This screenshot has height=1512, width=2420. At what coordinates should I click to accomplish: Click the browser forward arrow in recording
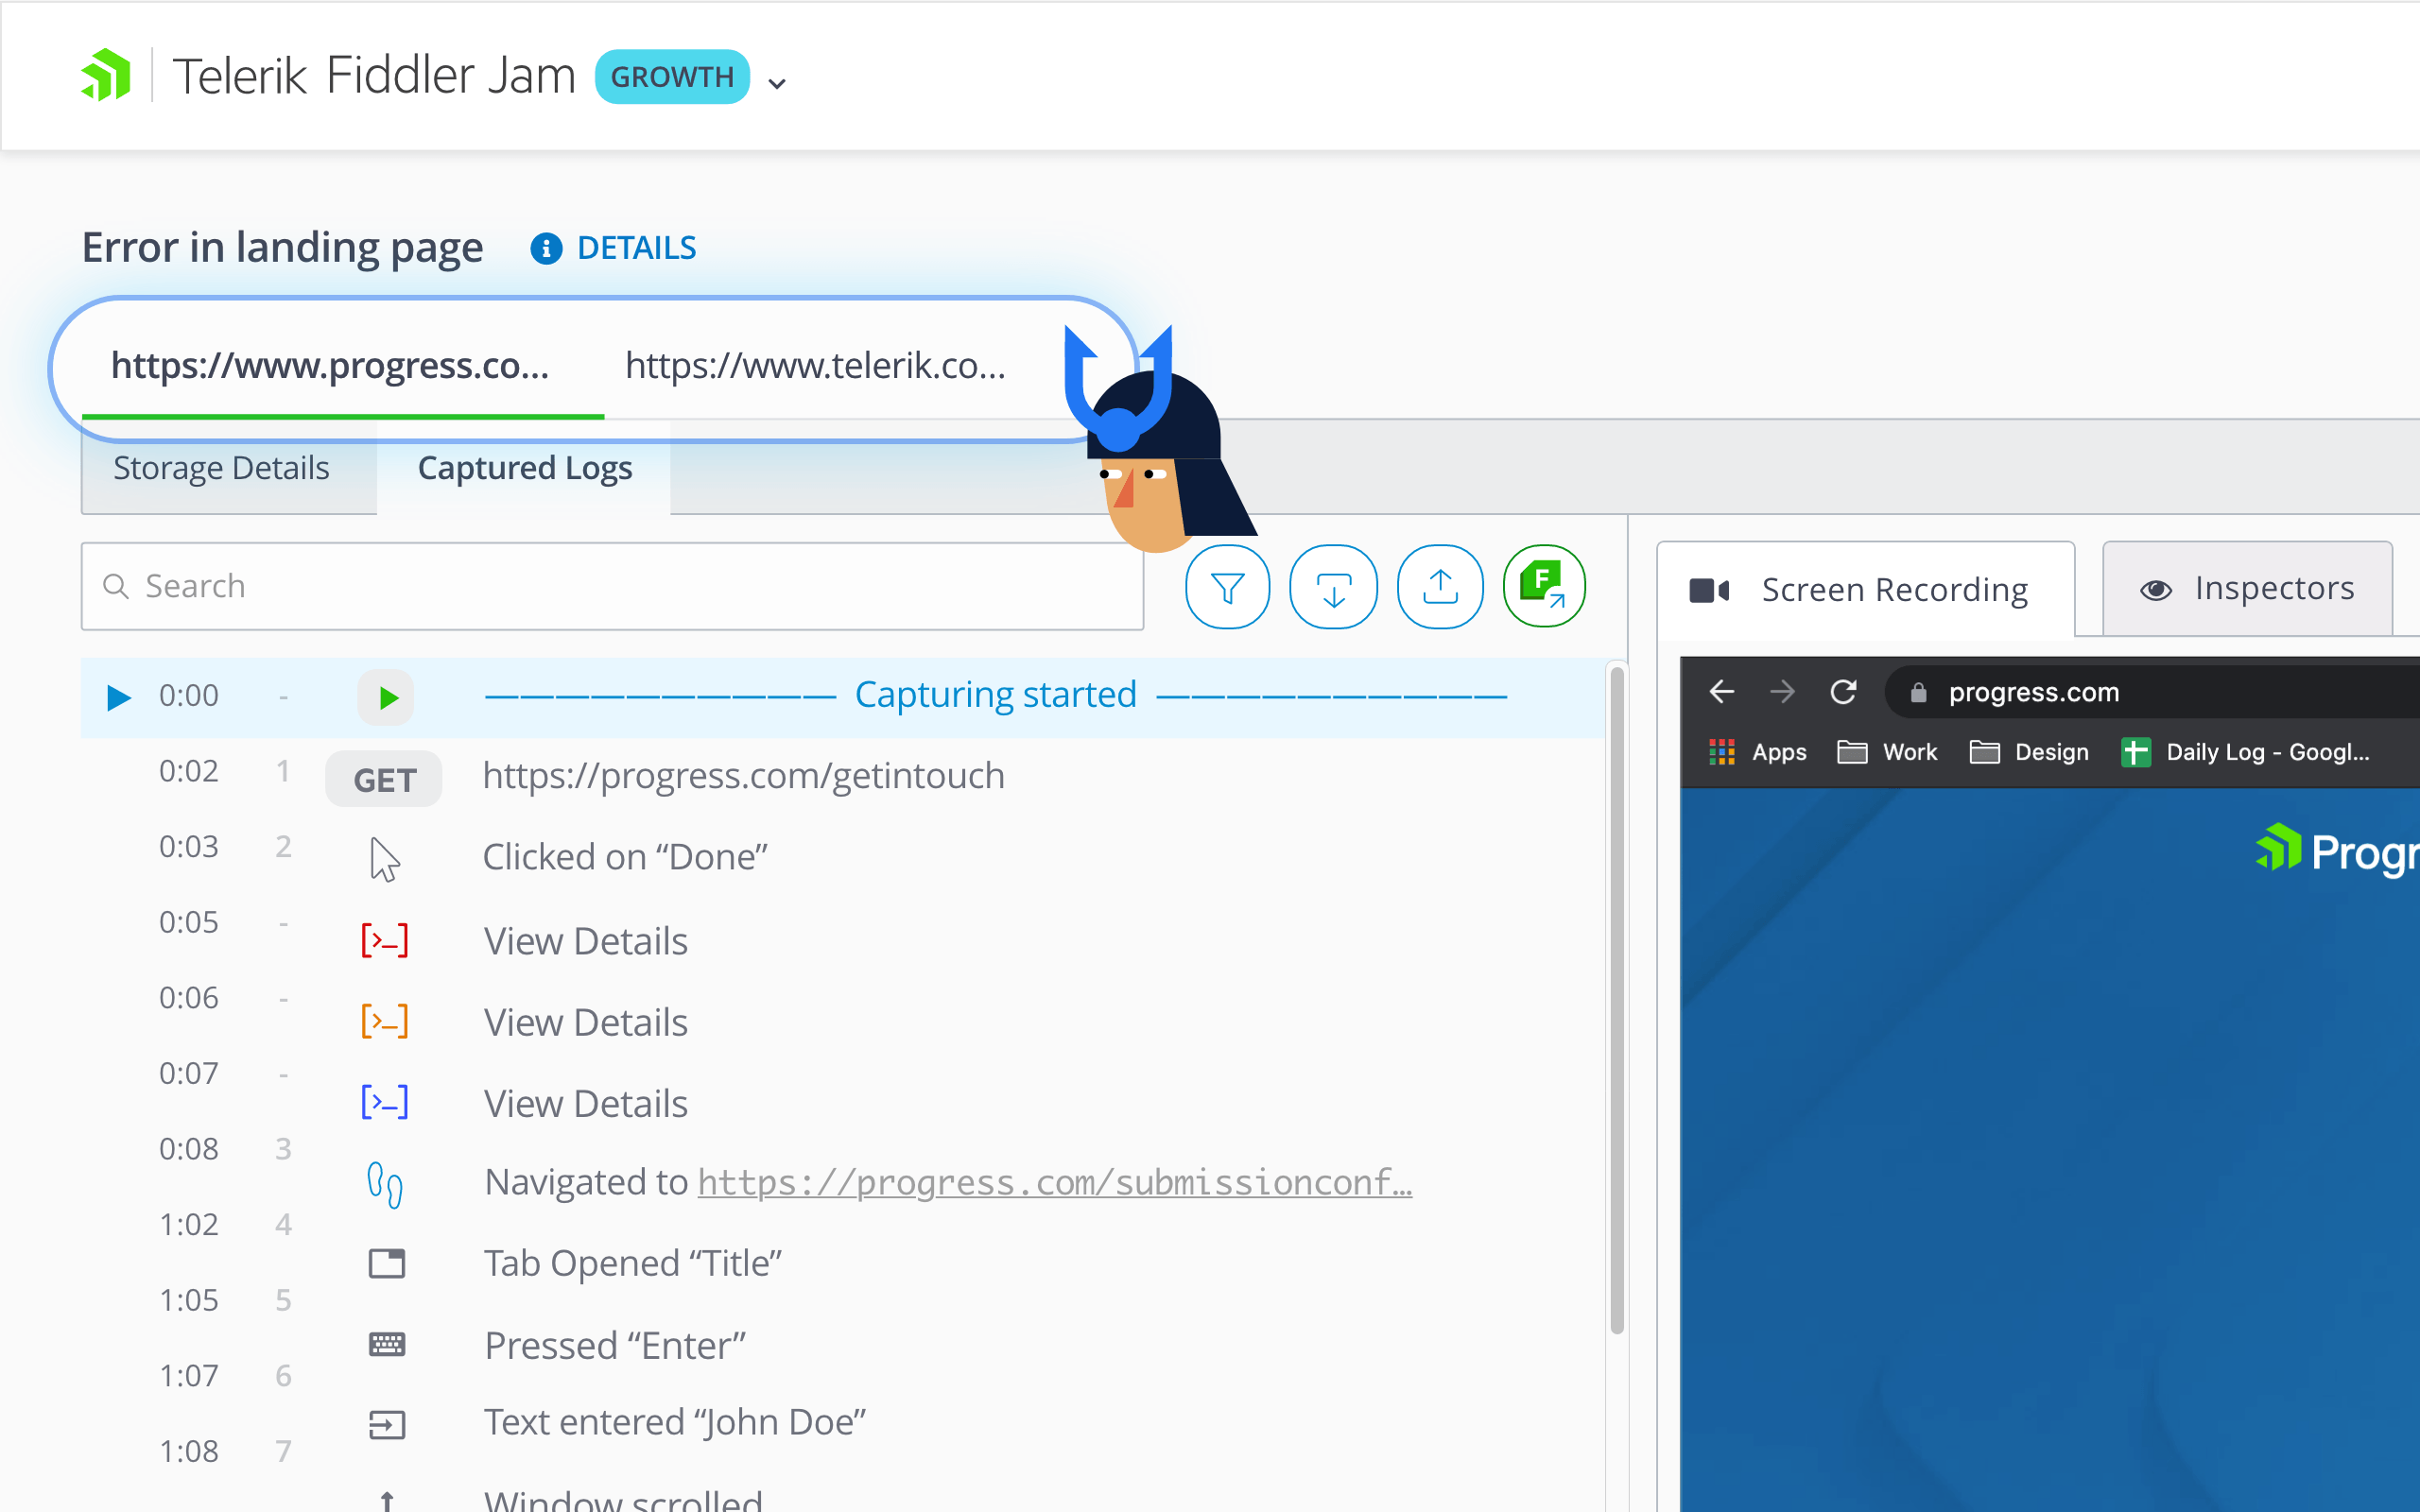(1781, 692)
